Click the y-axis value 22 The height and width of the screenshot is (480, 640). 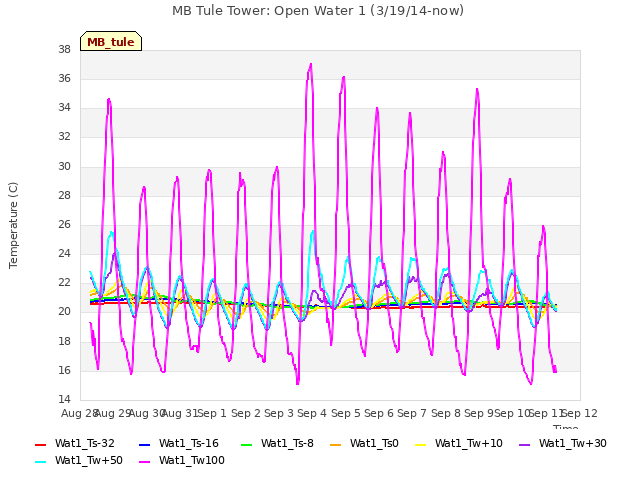click(64, 283)
